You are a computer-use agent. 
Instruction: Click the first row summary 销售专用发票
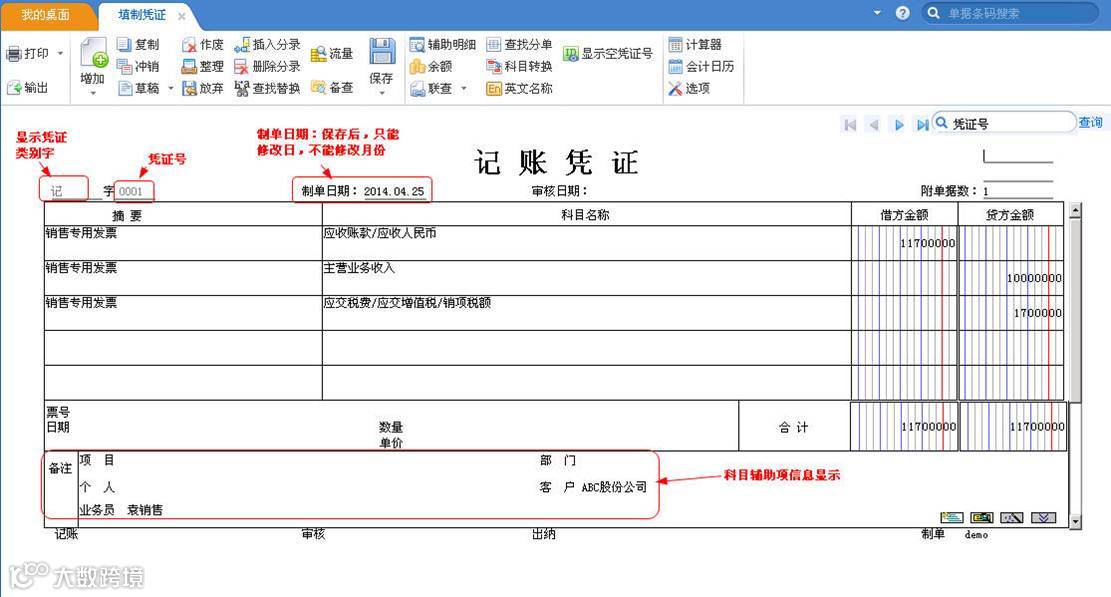[x=81, y=233]
